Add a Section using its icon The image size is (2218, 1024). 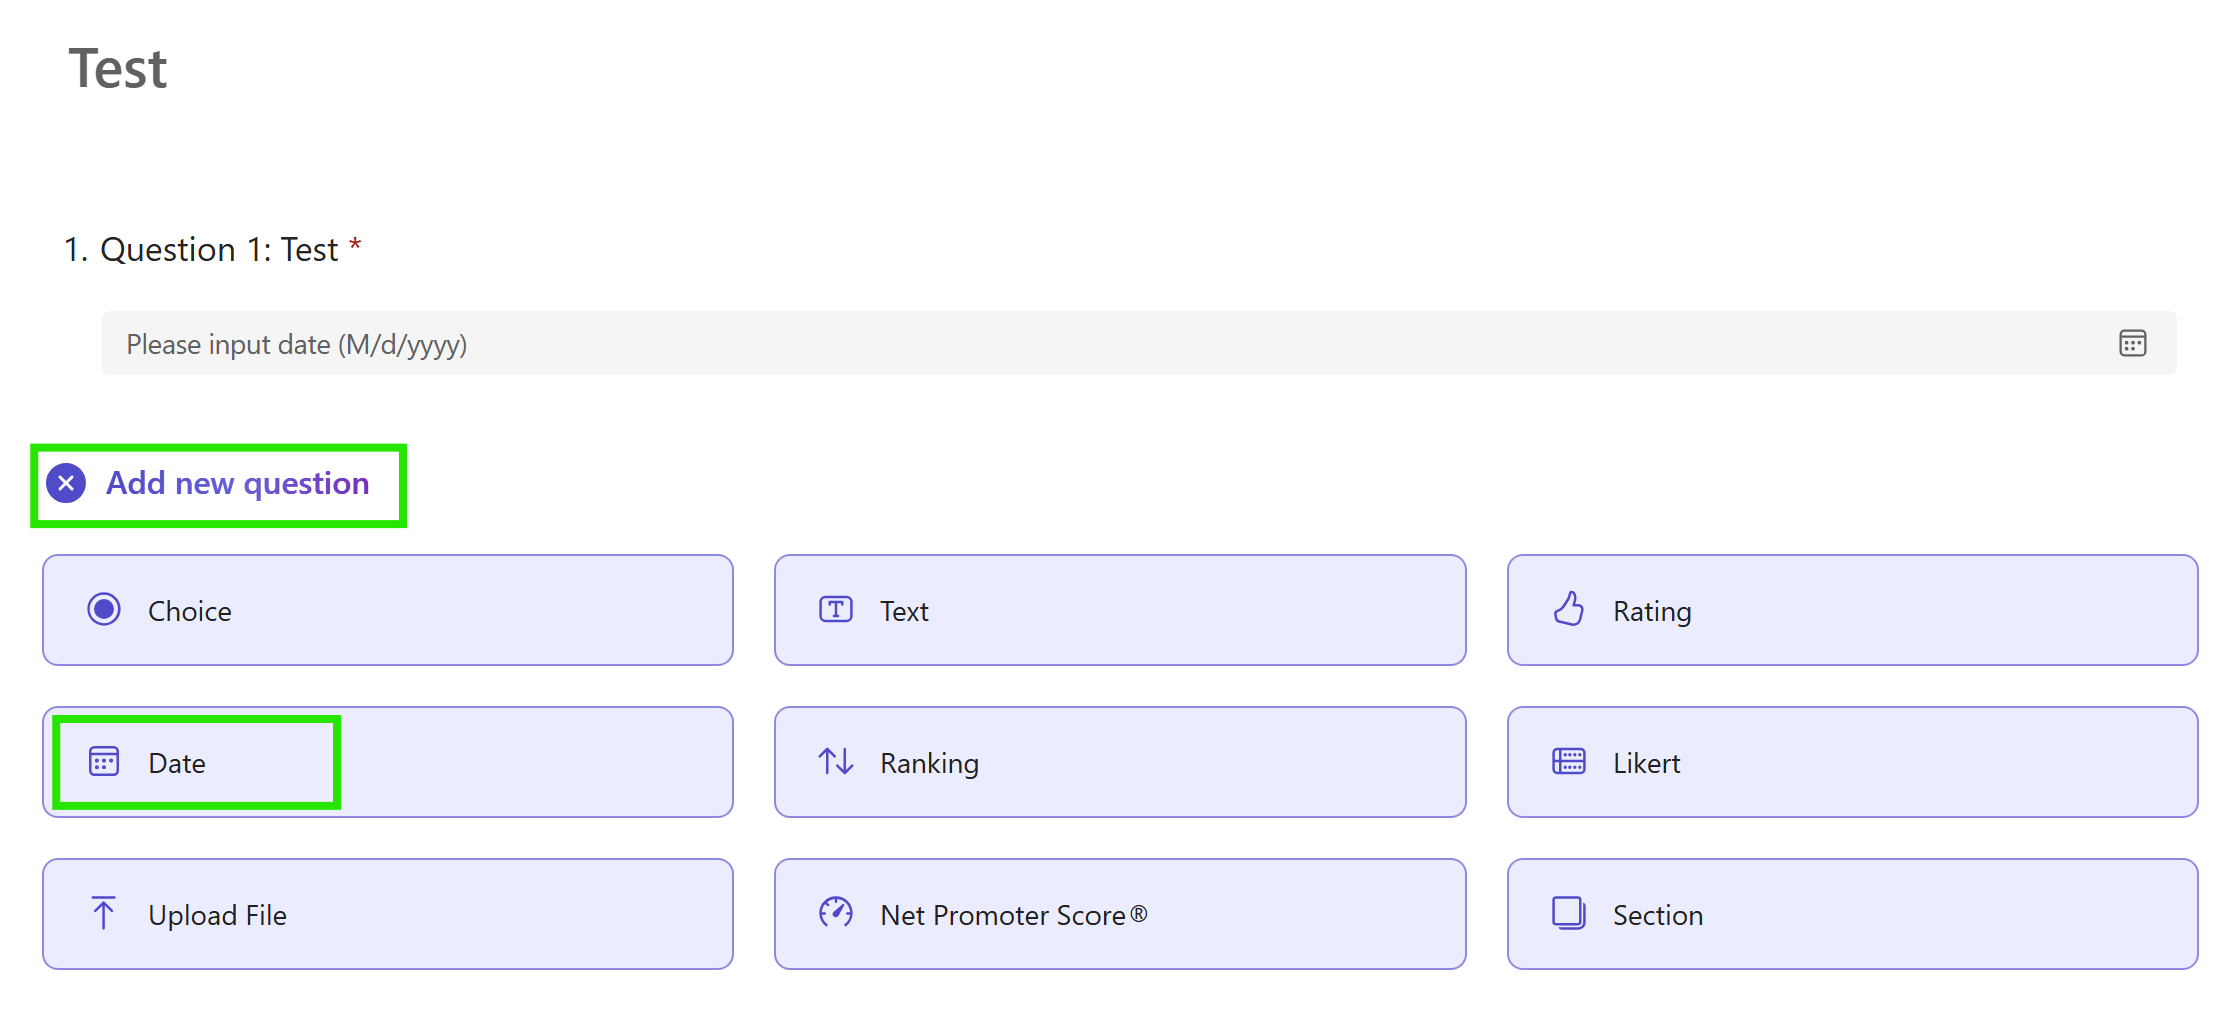pyautogui.click(x=1569, y=913)
